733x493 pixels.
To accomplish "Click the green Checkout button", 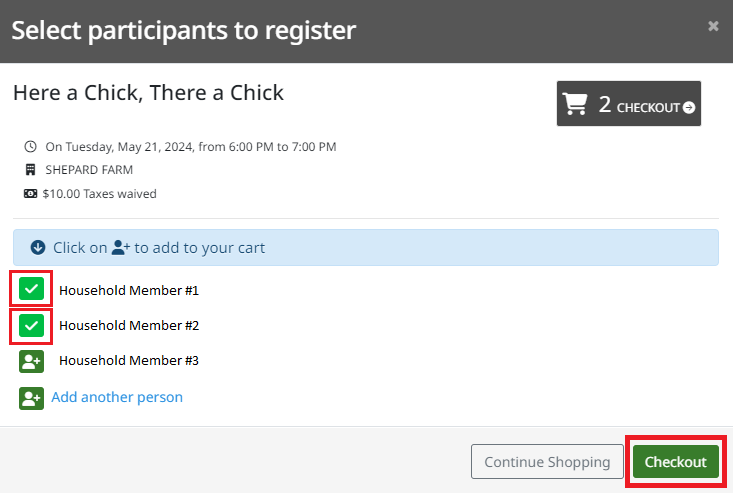I will (x=676, y=462).
